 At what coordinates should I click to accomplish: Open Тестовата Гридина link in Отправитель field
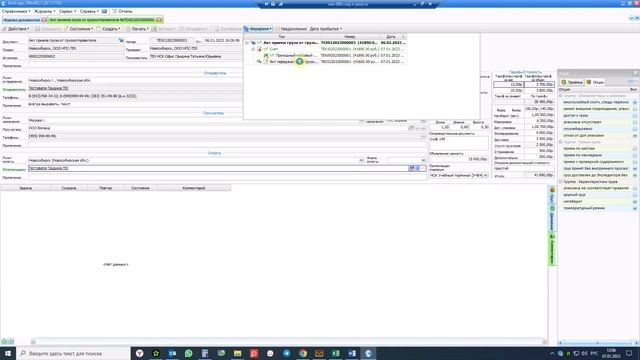coord(49,88)
